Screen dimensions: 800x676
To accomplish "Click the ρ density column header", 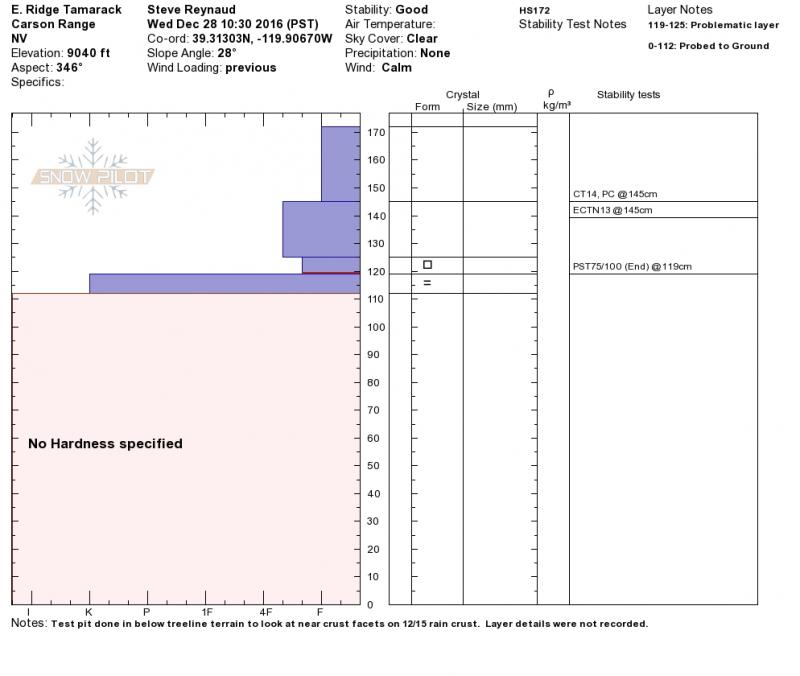I will click(x=552, y=93).
